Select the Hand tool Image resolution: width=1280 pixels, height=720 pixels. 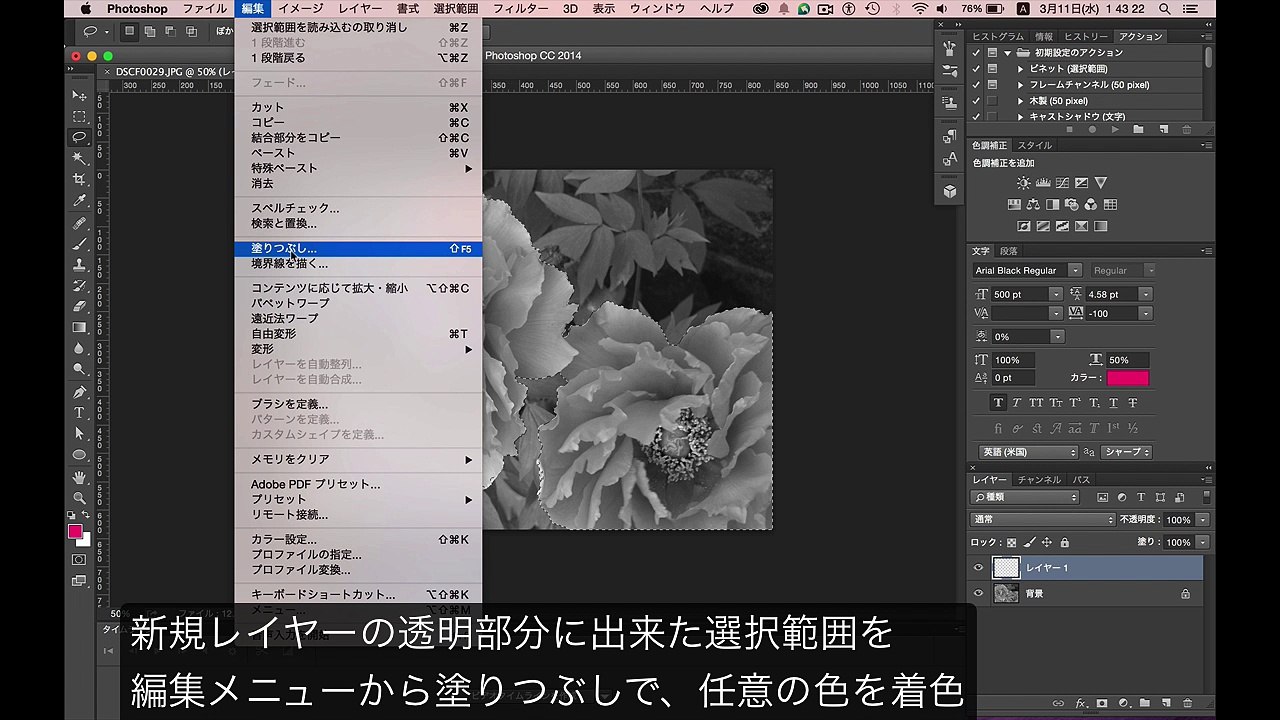tap(79, 477)
